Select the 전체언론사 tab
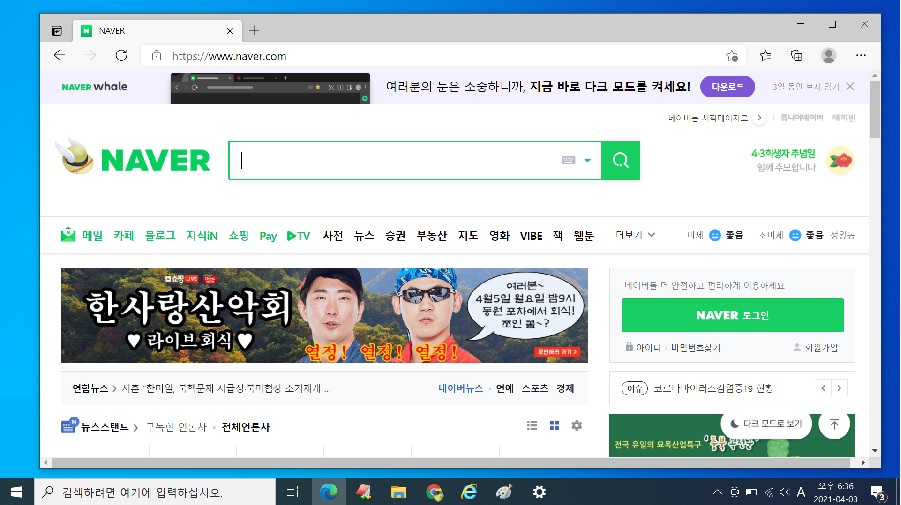901x505 pixels. (245, 427)
